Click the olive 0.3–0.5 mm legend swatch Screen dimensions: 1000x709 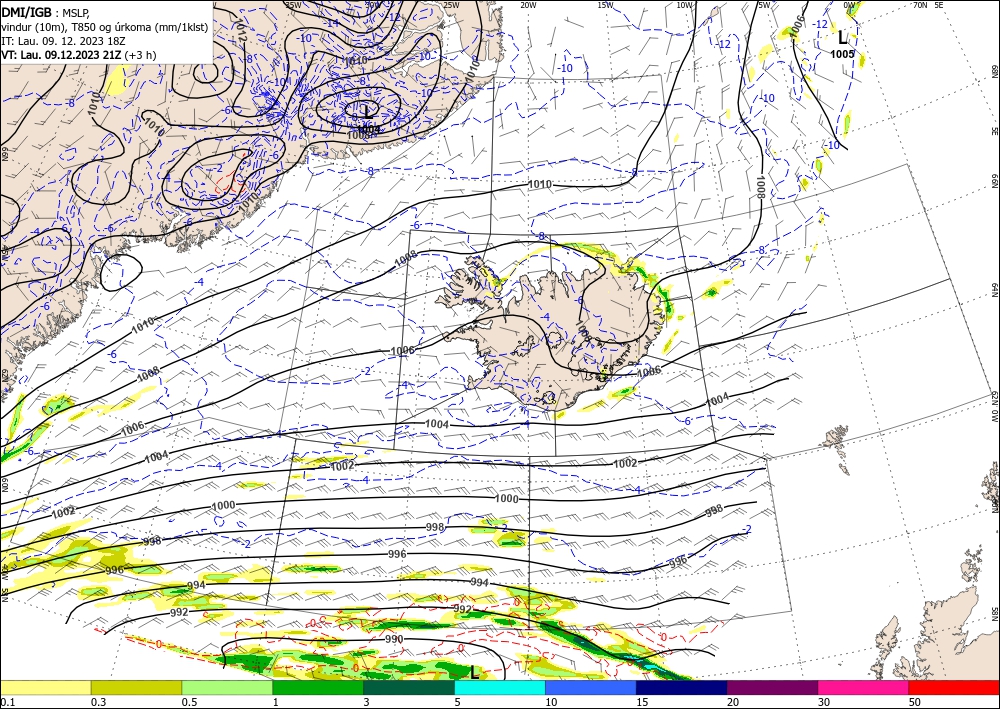tap(136, 687)
